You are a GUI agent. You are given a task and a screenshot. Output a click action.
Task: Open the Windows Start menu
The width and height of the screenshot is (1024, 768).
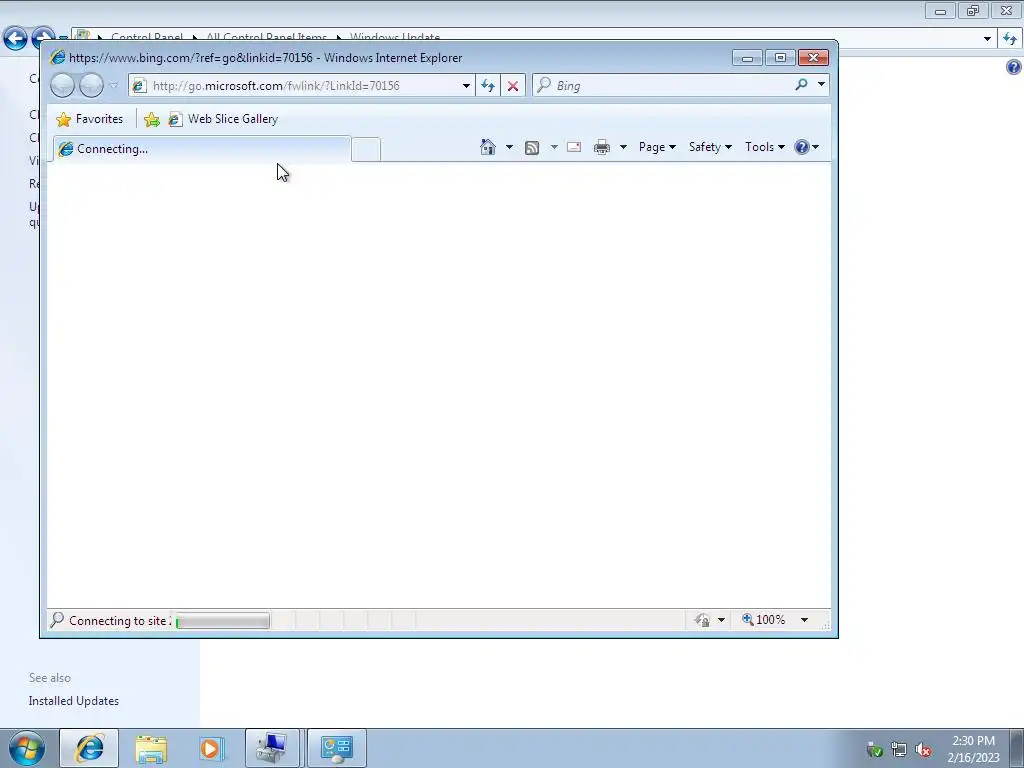(x=27, y=748)
